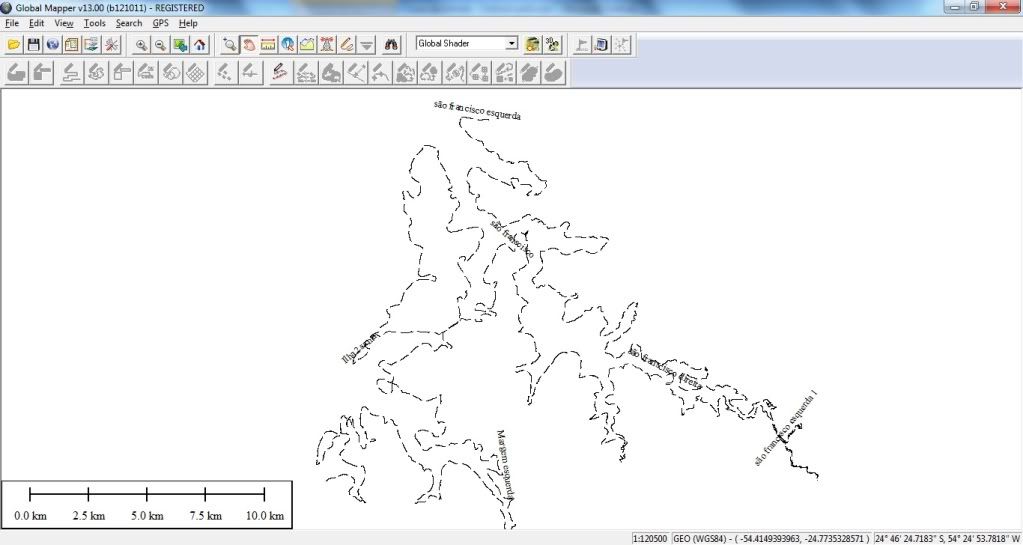
Task: Open the File menu
Action: [x=12, y=23]
